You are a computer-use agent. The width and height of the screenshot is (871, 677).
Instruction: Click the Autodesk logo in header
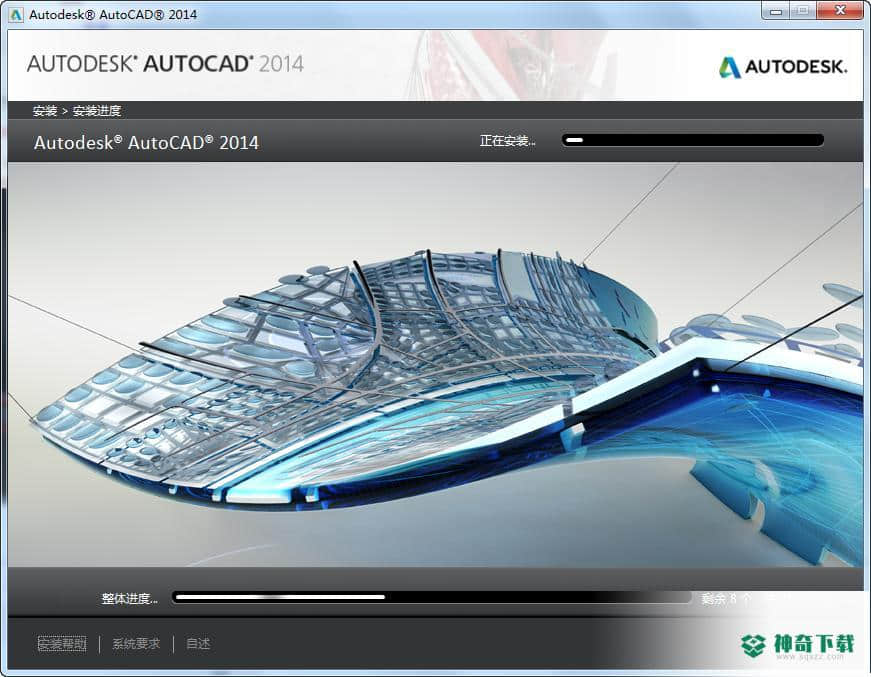pos(783,67)
